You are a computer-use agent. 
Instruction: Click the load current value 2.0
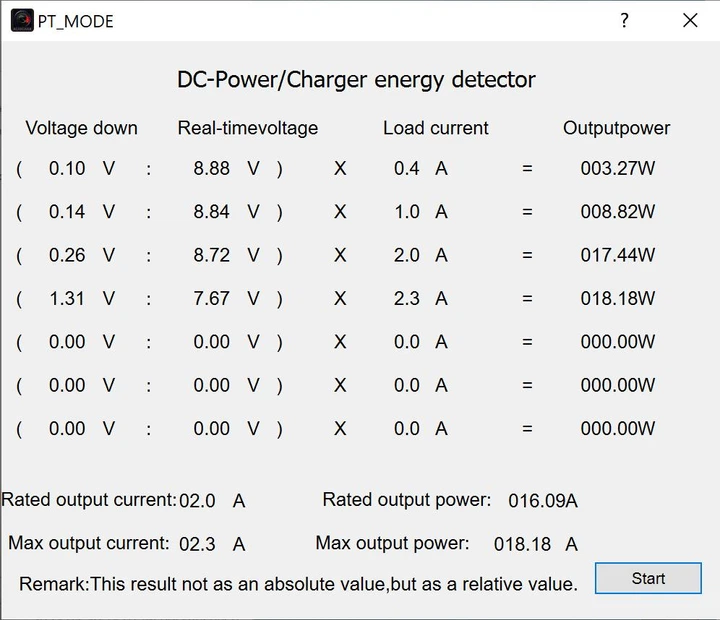[x=406, y=255]
